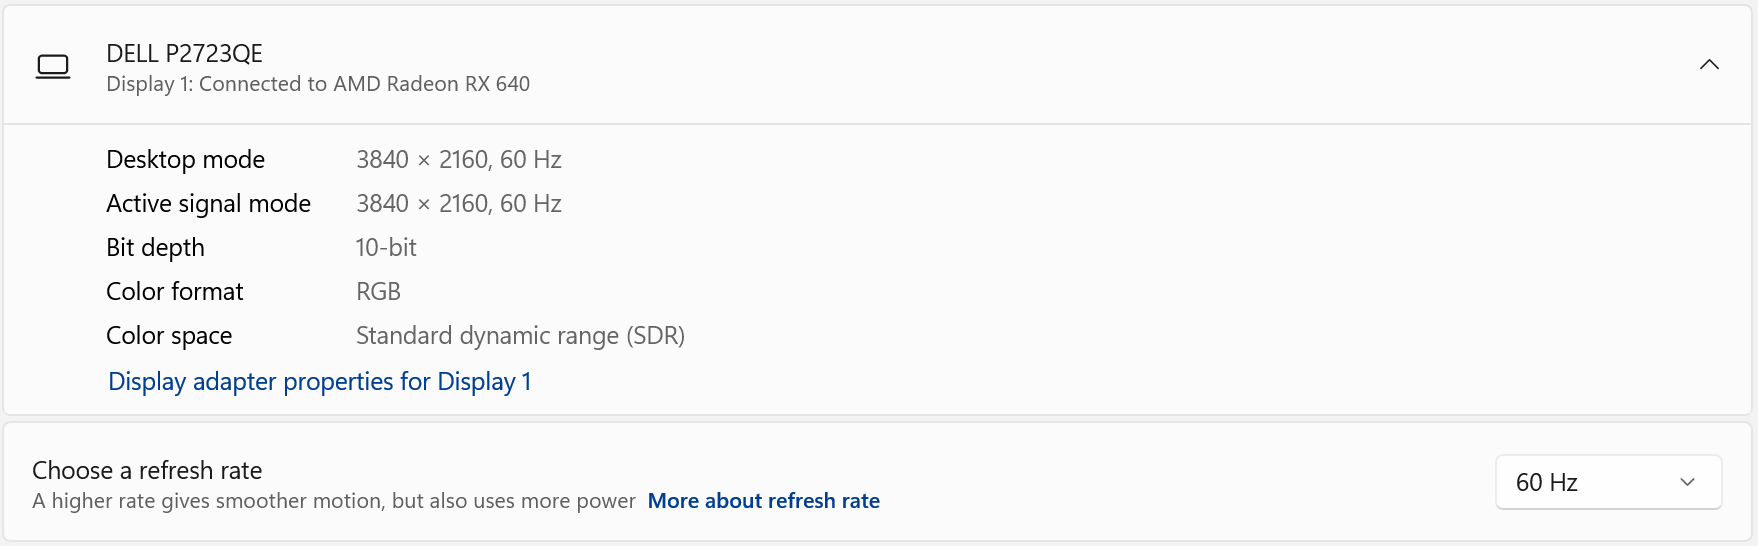The height and width of the screenshot is (546, 1758).
Task: Select the Desktop mode label
Action: click(186, 160)
